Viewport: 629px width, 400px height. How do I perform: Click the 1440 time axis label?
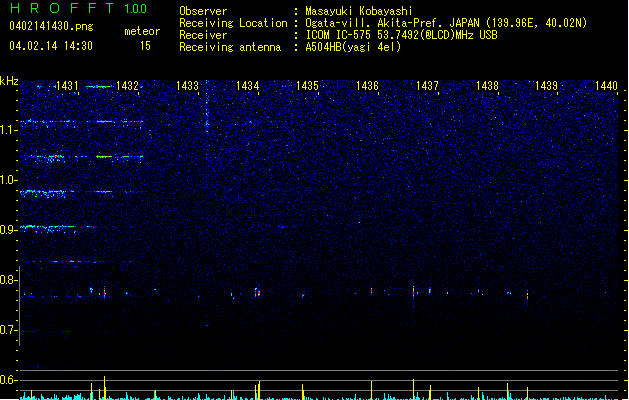(x=606, y=86)
